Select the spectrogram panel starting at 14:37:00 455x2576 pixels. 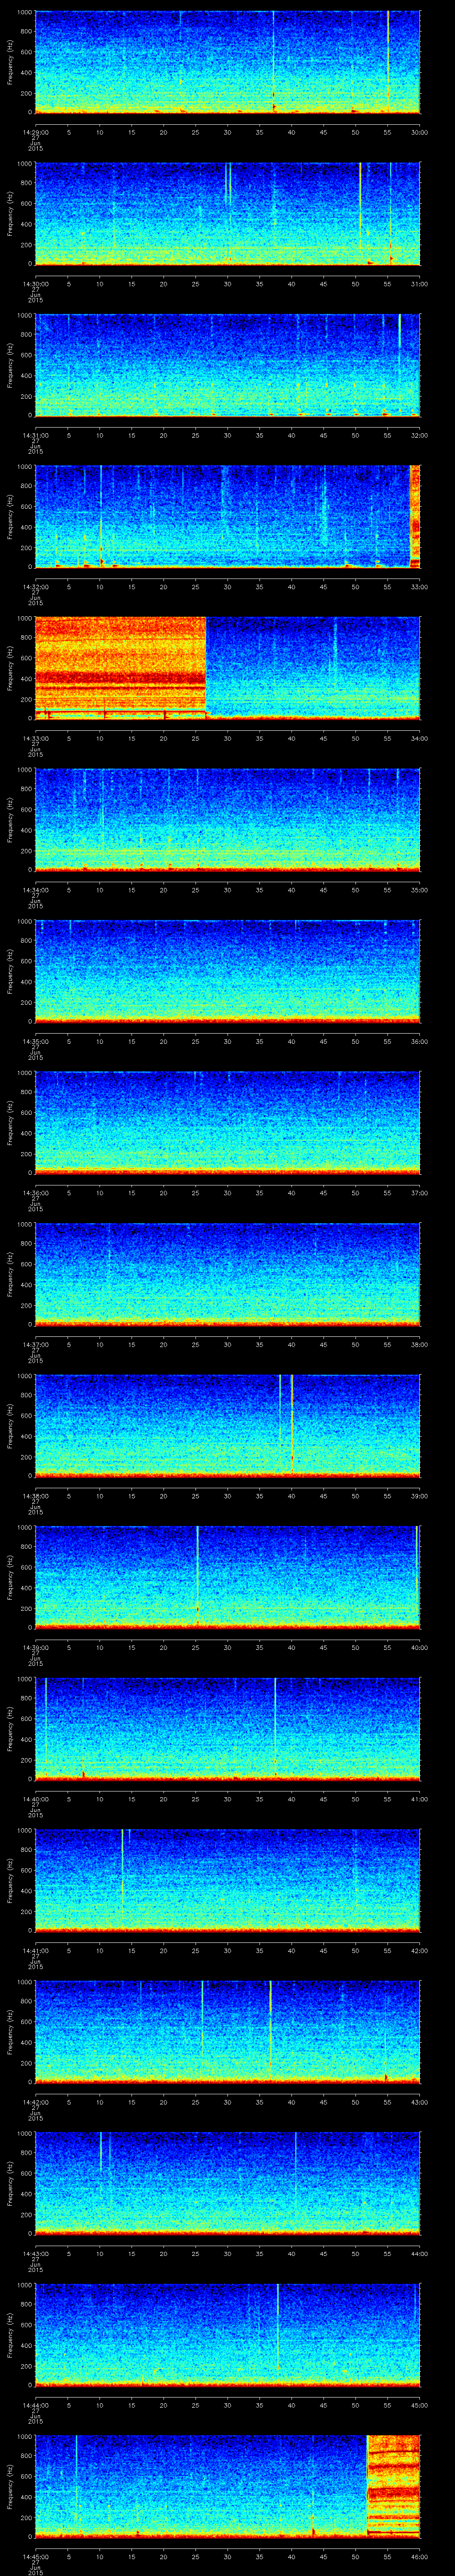(227, 1274)
